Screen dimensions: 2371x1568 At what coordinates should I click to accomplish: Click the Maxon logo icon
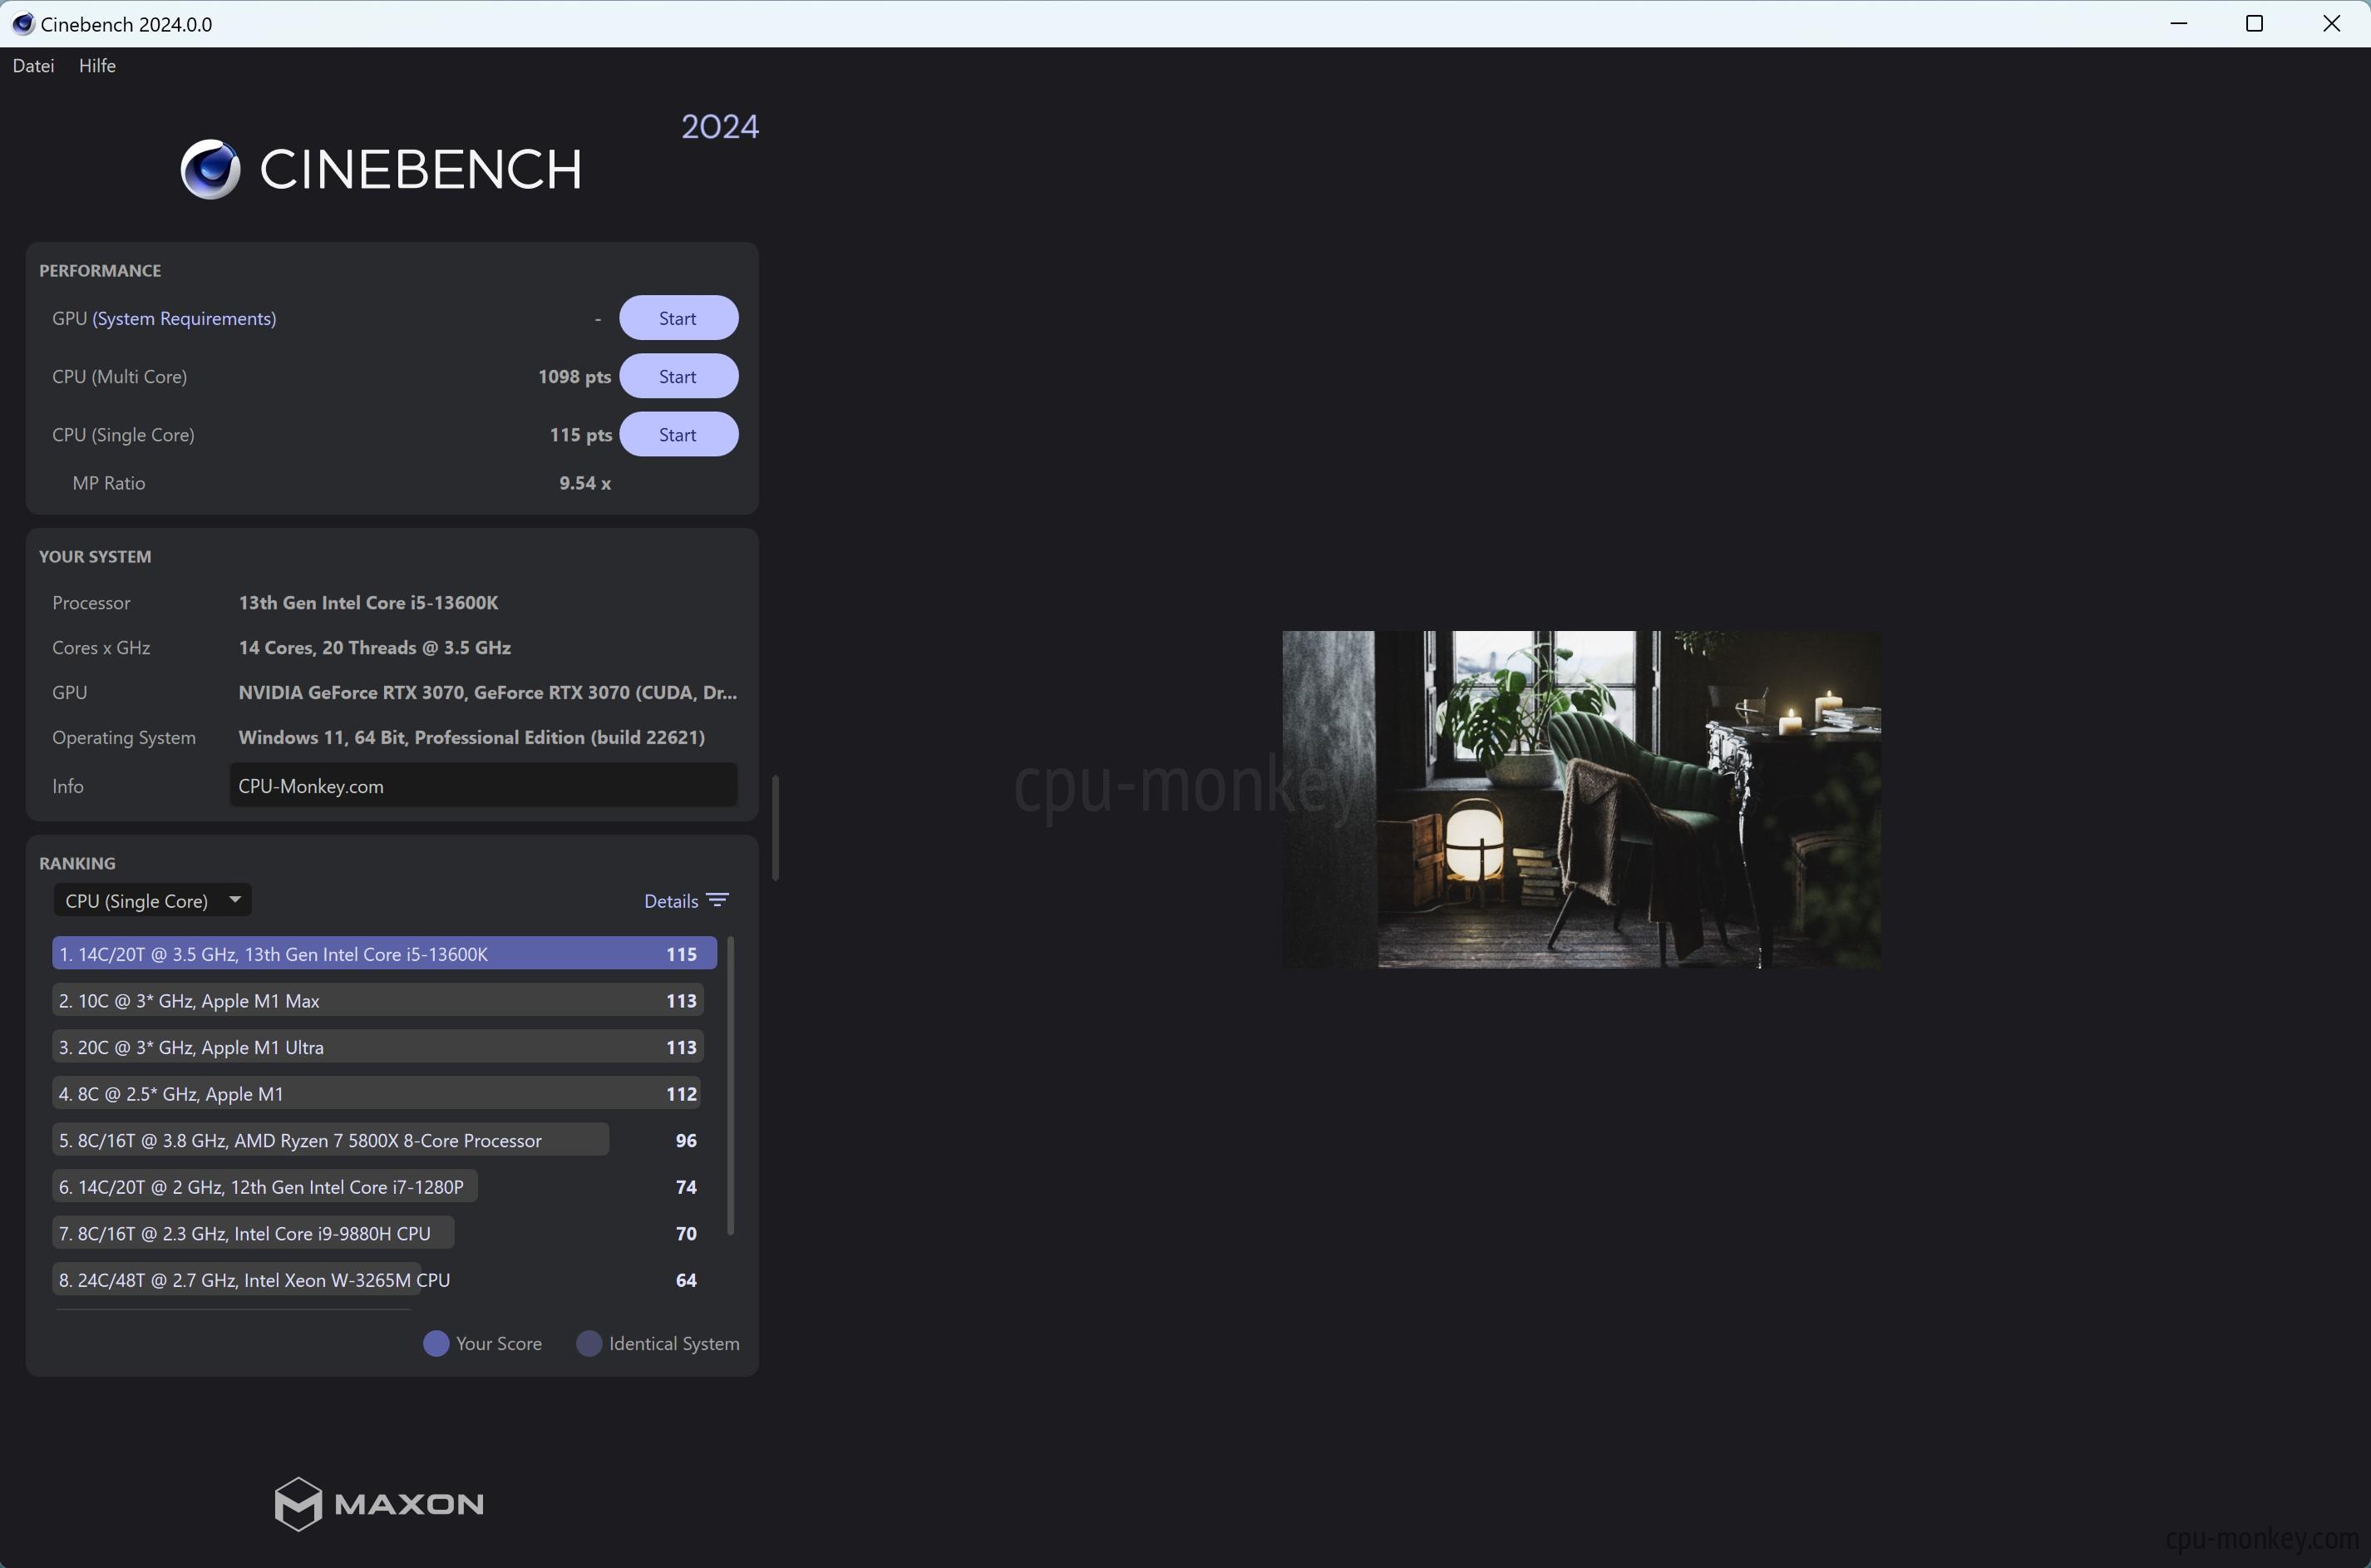tap(298, 1503)
